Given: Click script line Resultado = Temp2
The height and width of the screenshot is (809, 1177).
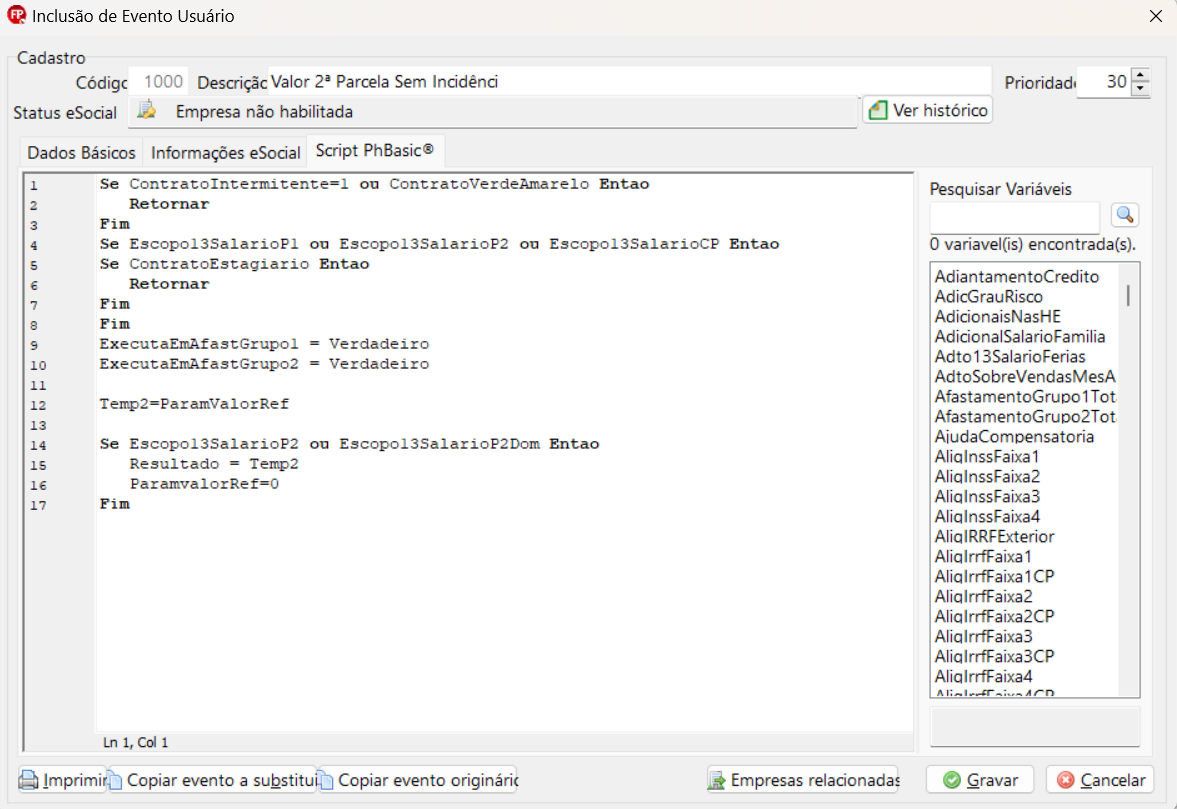Looking at the screenshot, I should click(x=214, y=464).
